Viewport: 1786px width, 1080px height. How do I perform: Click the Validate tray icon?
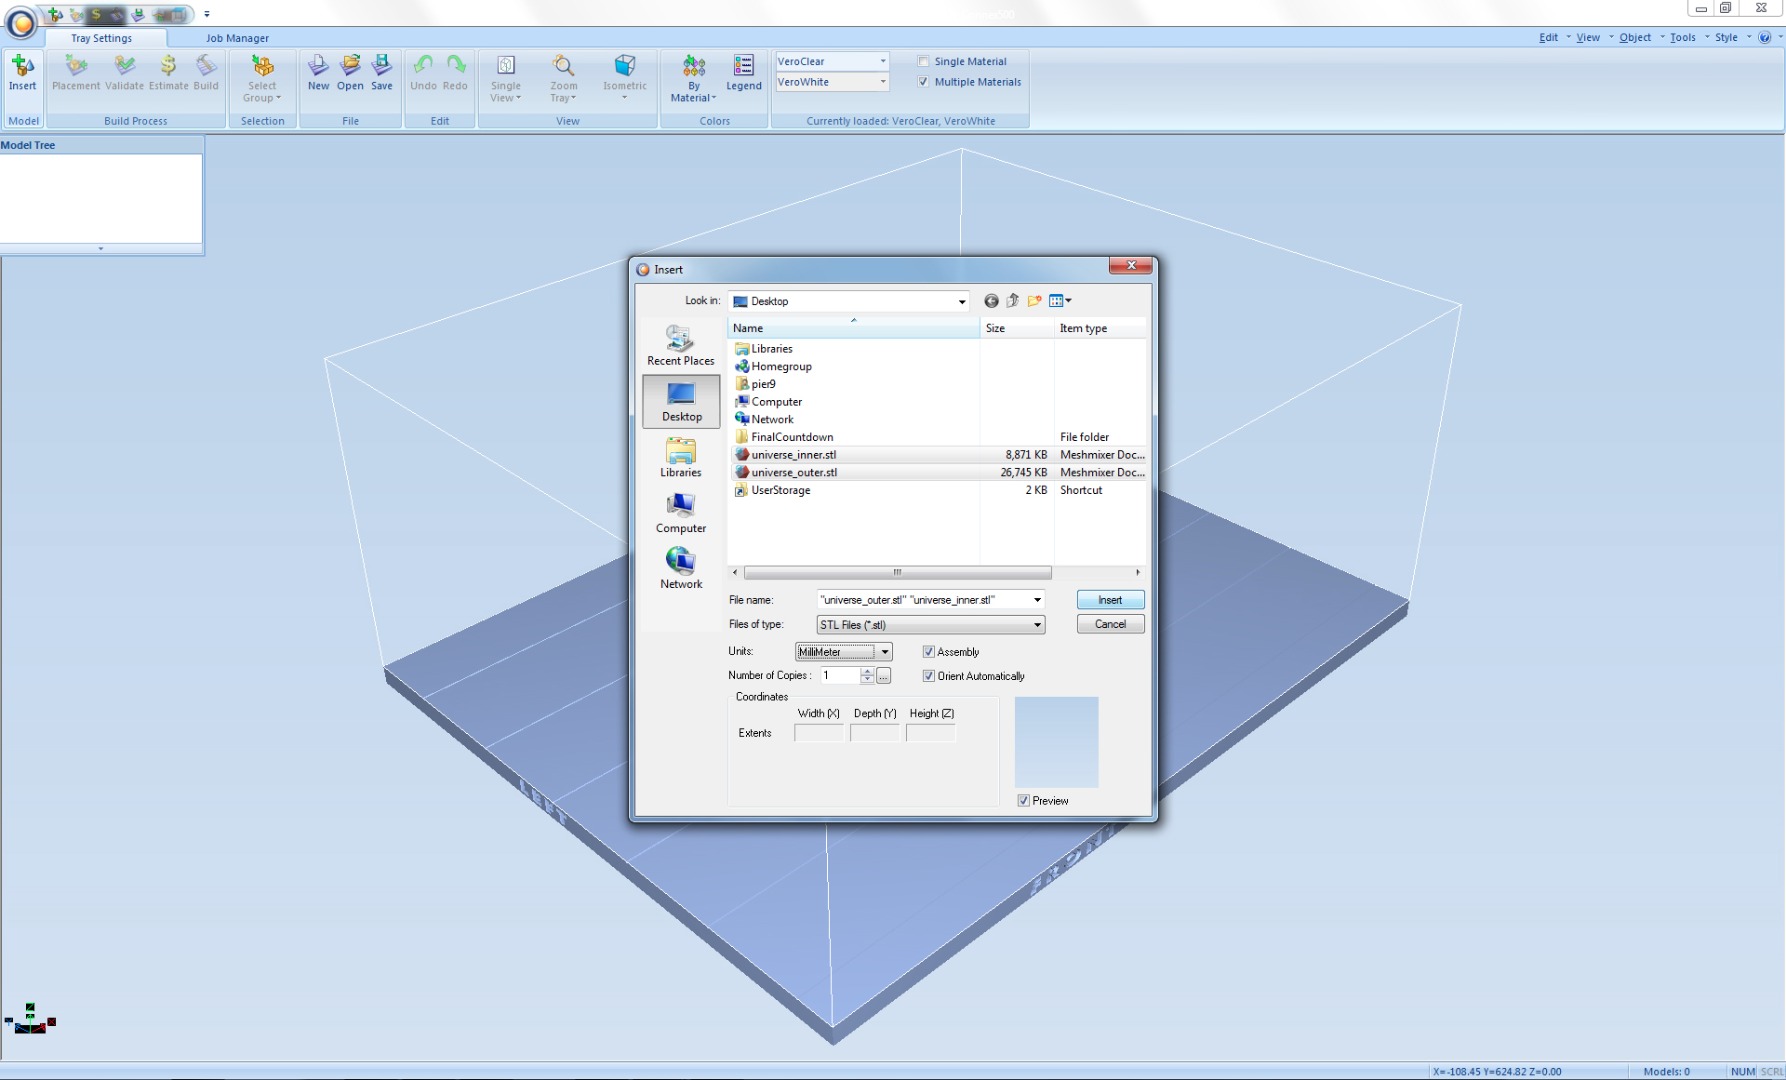point(124,73)
